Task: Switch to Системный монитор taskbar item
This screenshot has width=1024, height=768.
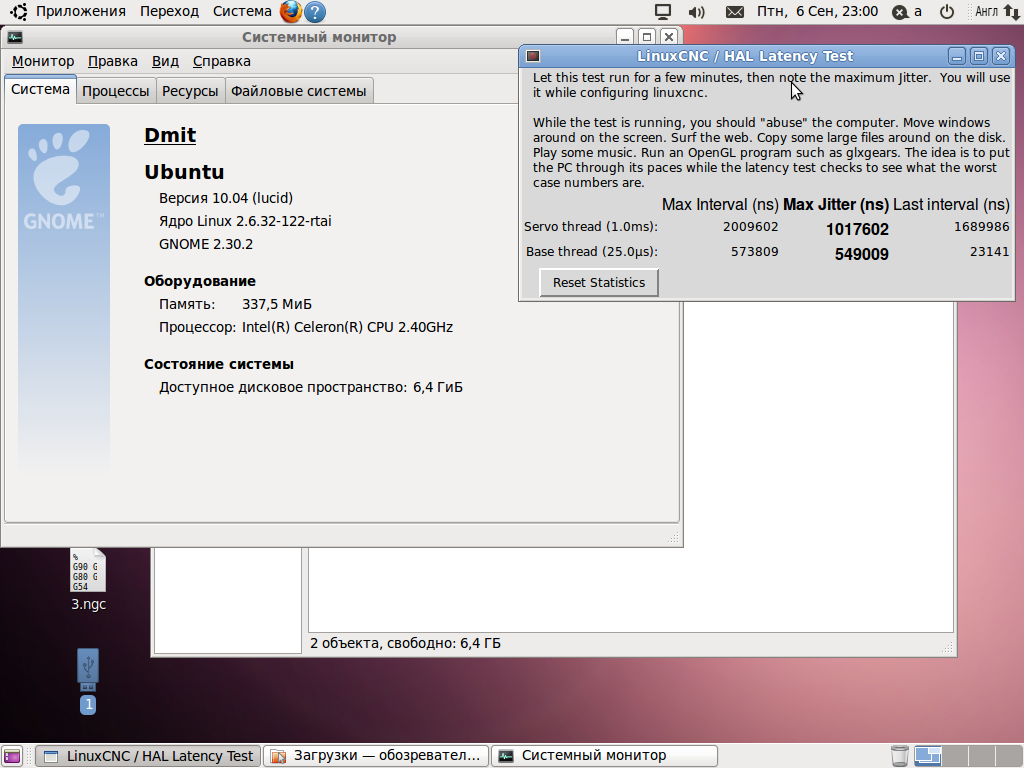Action: coord(604,756)
